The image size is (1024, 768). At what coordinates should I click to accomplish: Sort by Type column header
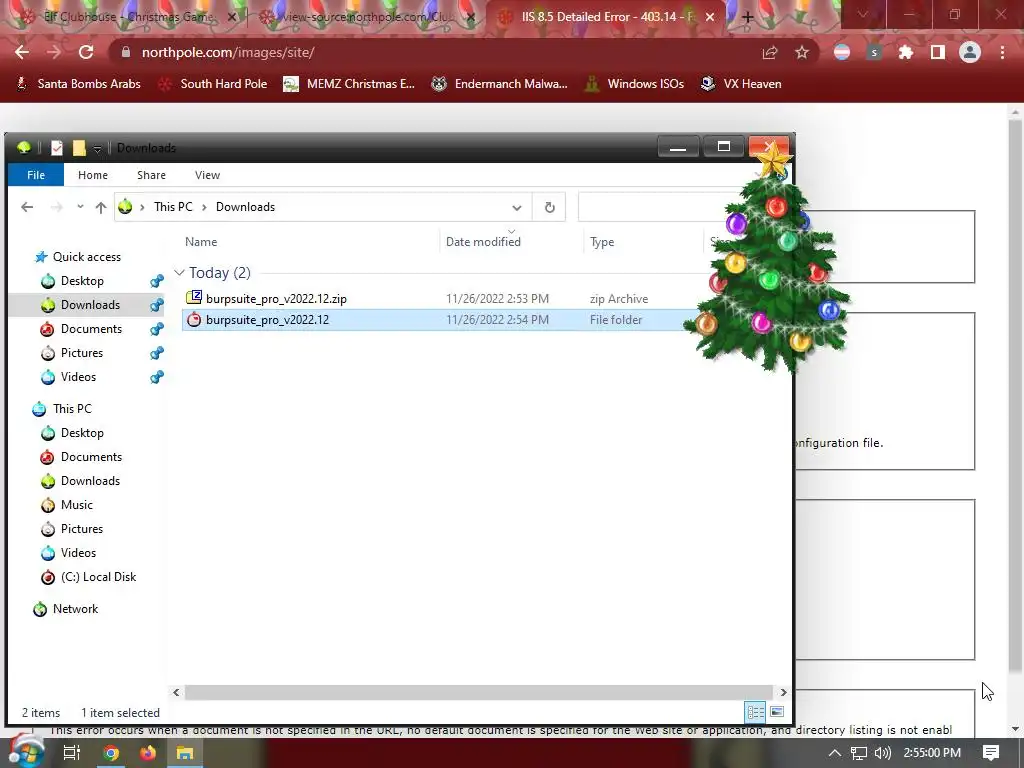pyautogui.click(x=602, y=242)
